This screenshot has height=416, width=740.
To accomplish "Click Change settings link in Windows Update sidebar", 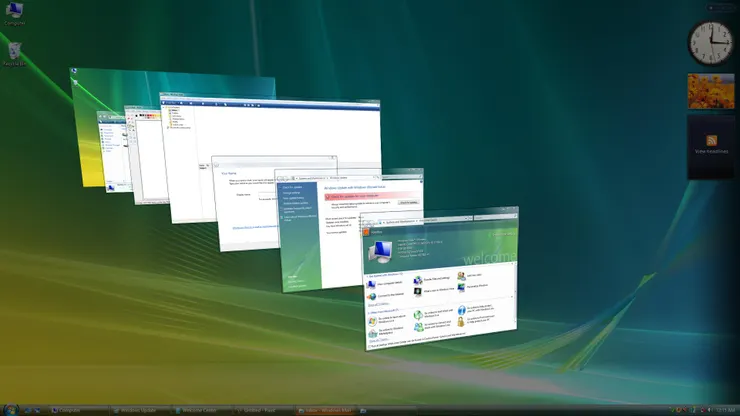I will (x=291, y=193).
